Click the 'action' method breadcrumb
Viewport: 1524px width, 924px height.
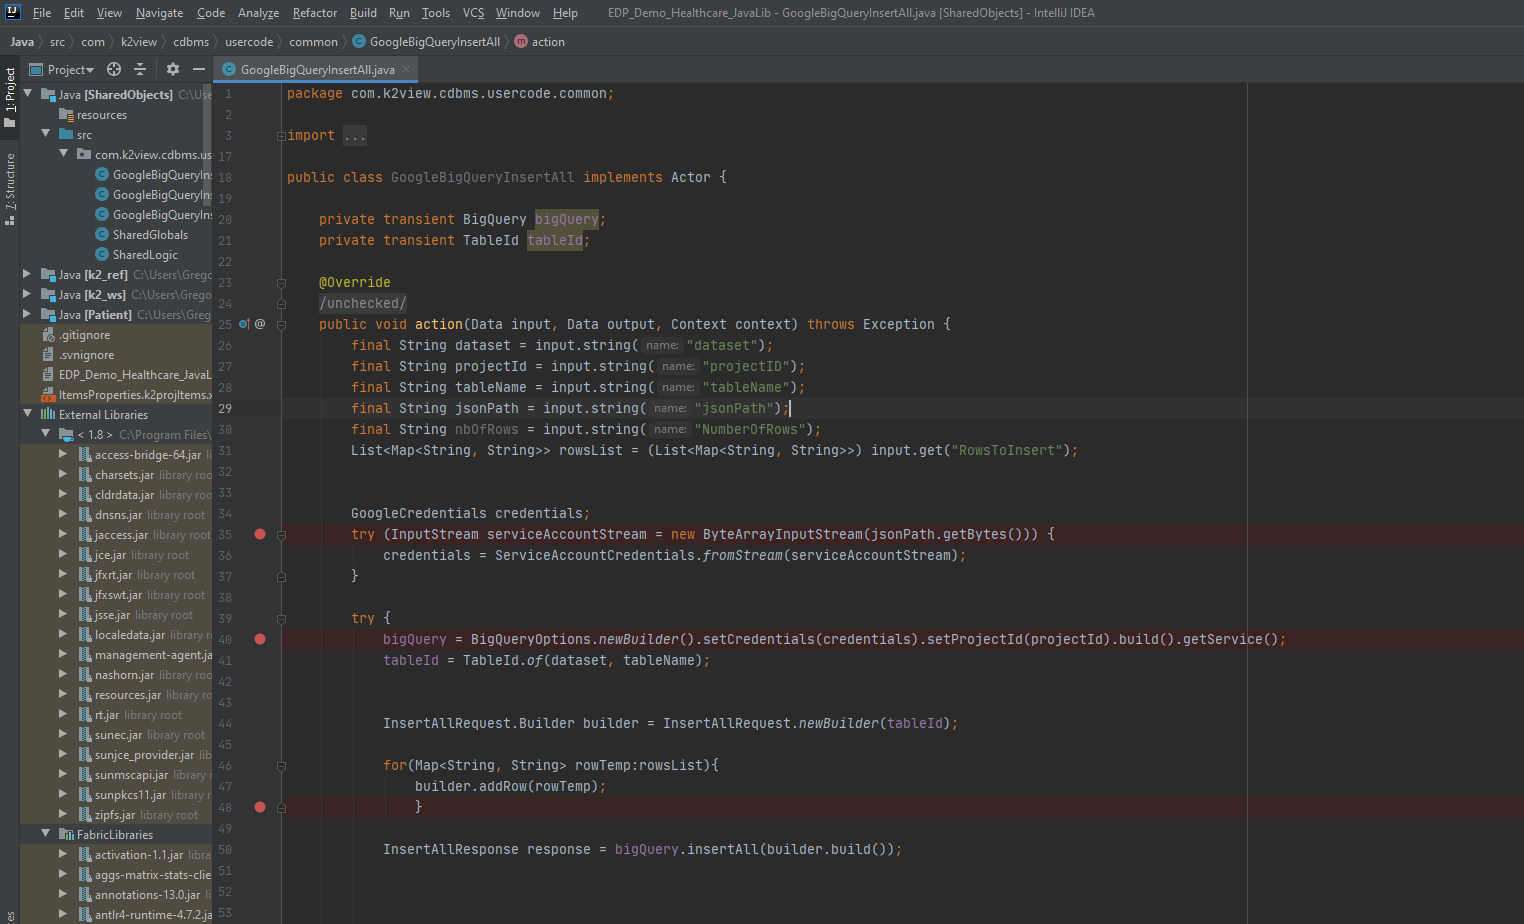pos(547,42)
